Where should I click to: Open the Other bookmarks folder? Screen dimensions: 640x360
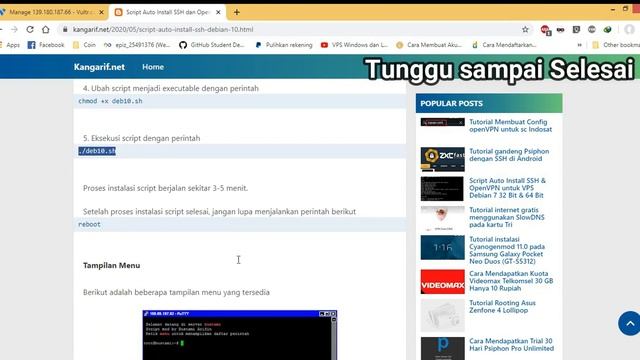616,45
